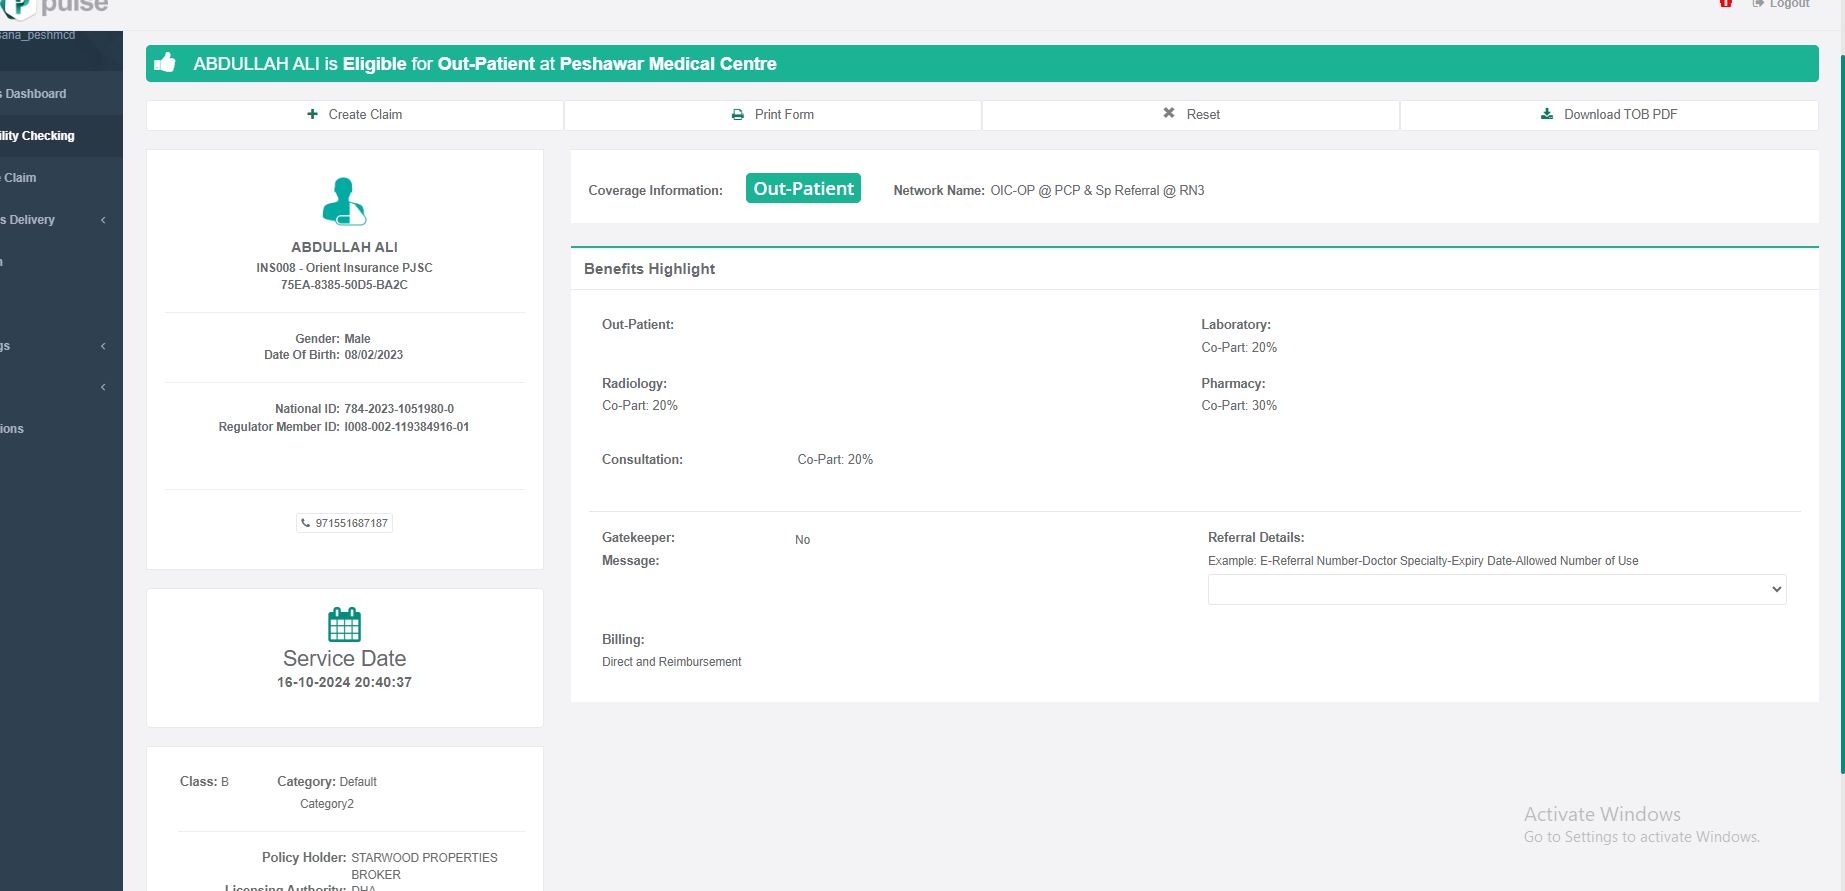
Task: Open the Claim sidebar item
Action: [20, 178]
